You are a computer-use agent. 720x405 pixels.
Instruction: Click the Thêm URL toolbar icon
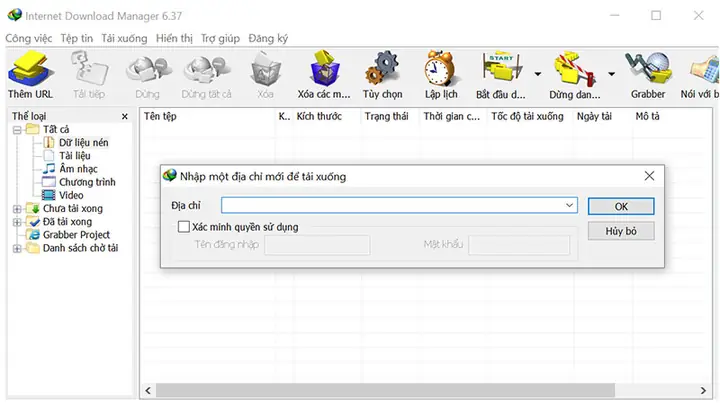(x=30, y=69)
